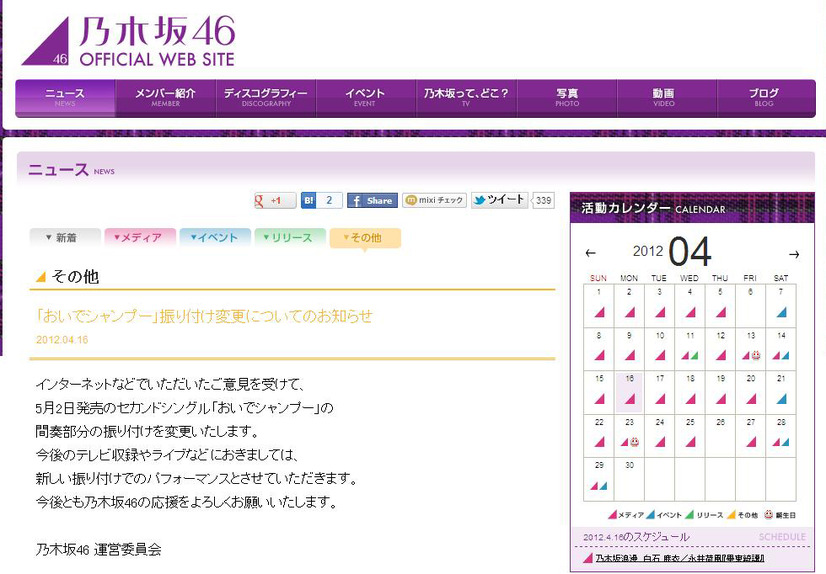Click media marker on April 24

tap(661, 442)
